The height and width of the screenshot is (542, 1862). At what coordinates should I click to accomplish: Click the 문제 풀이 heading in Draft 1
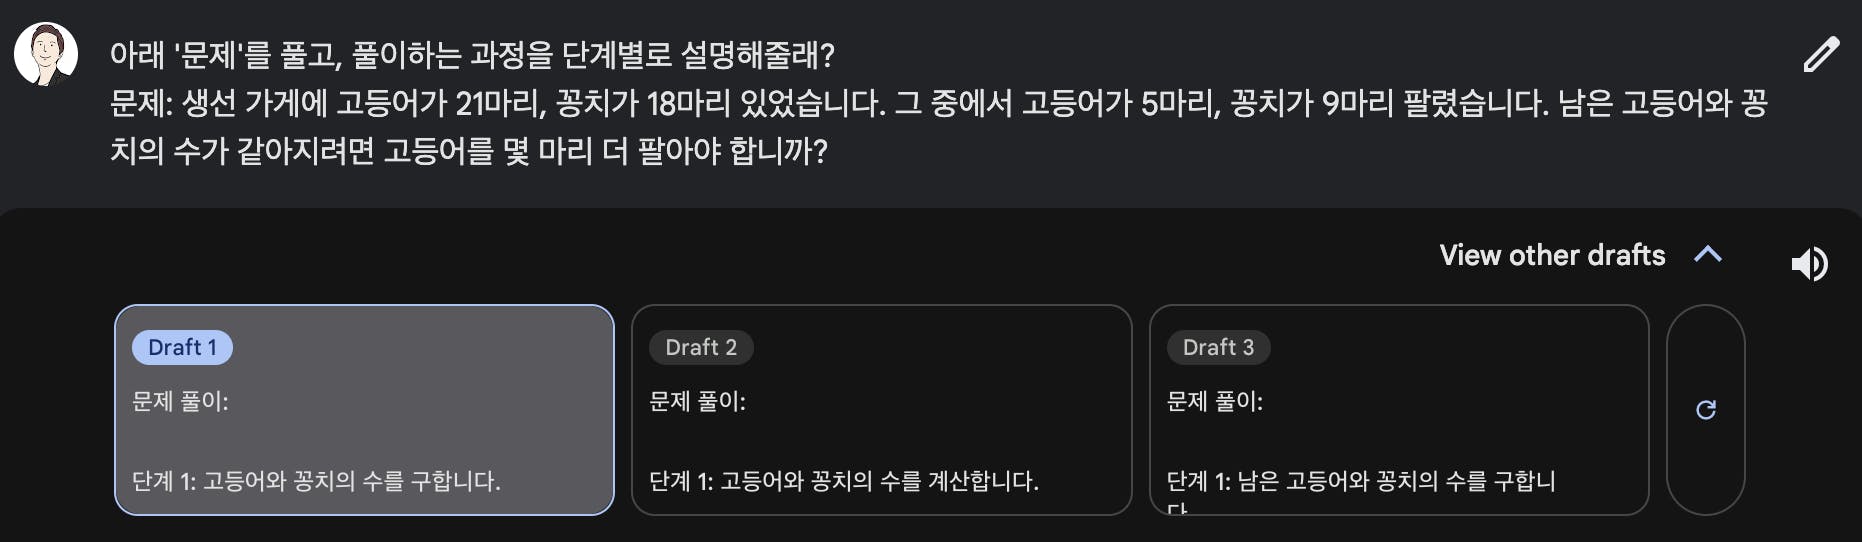click(180, 401)
